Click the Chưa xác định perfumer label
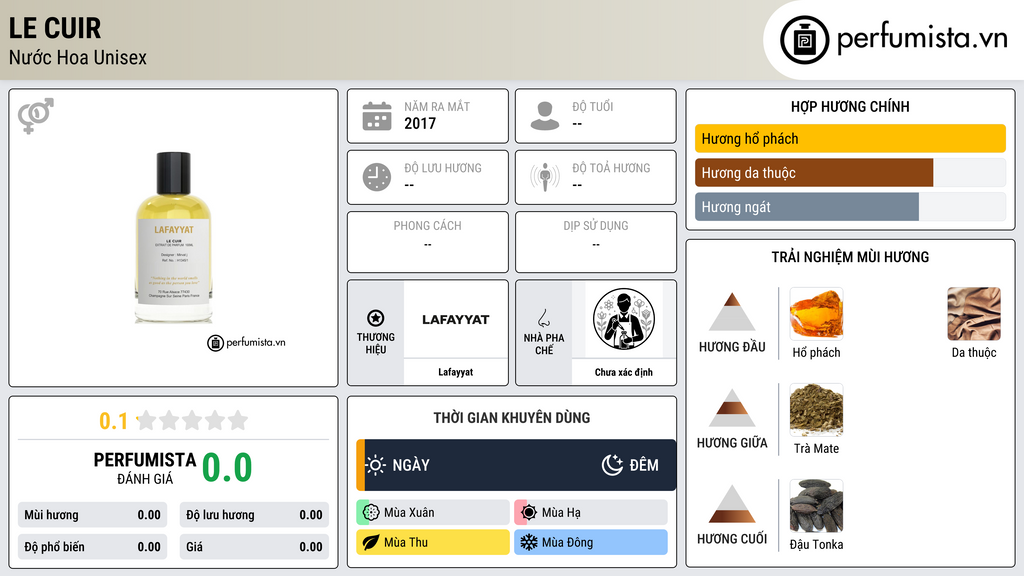 pos(624,372)
